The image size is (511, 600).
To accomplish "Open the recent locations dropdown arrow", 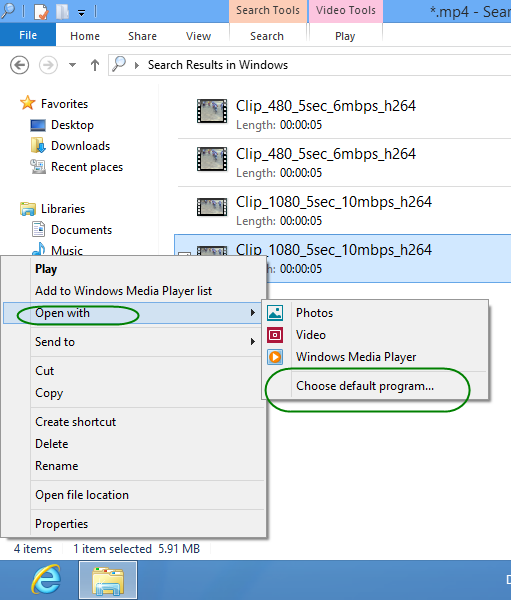I will [x=72, y=65].
